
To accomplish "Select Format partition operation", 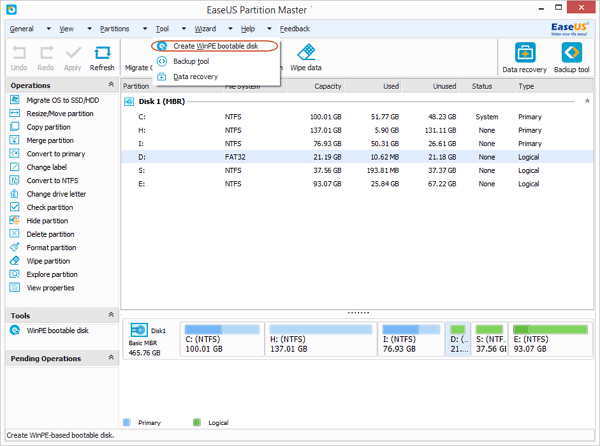I will [43, 247].
